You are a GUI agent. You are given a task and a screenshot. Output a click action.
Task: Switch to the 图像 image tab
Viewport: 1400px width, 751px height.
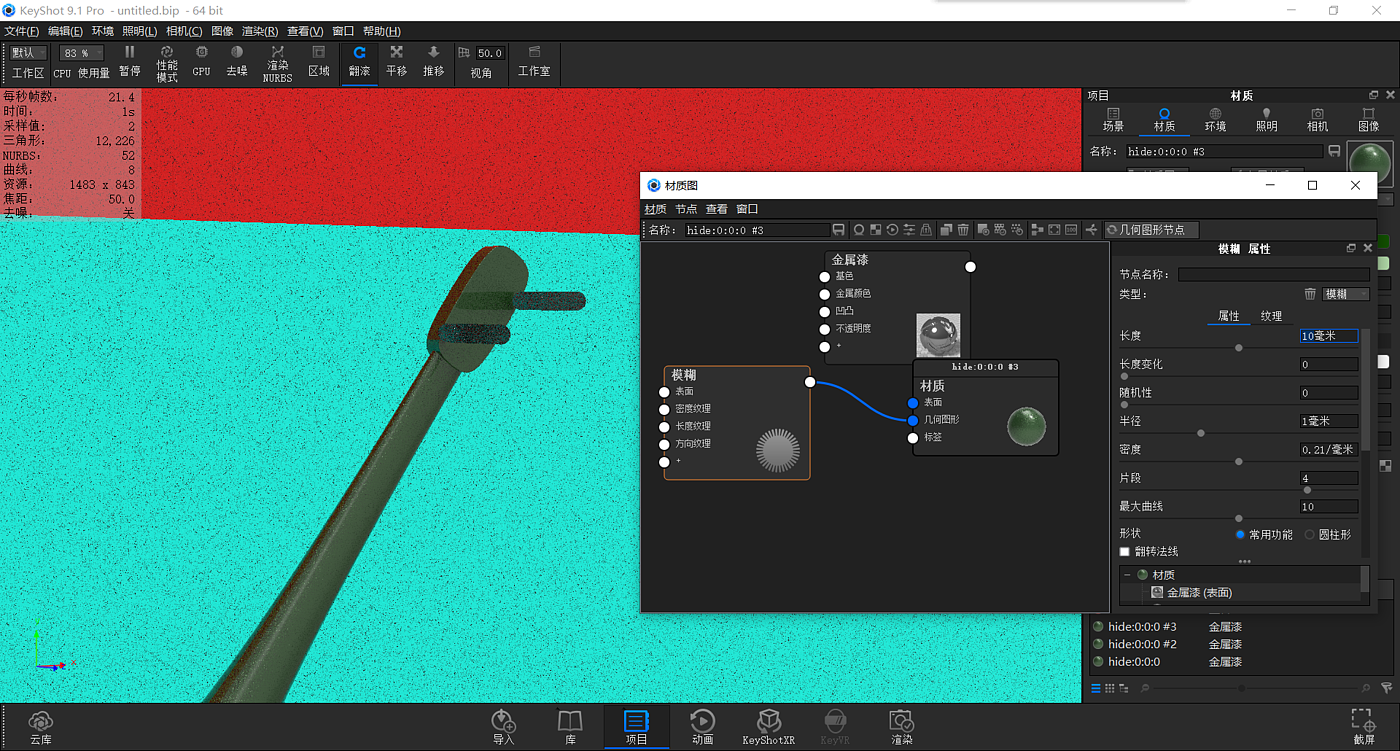(1368, 120)
